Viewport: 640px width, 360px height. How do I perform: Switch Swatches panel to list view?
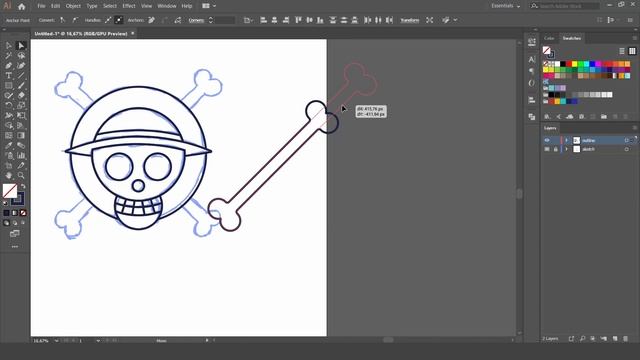[x=622, y=51]
